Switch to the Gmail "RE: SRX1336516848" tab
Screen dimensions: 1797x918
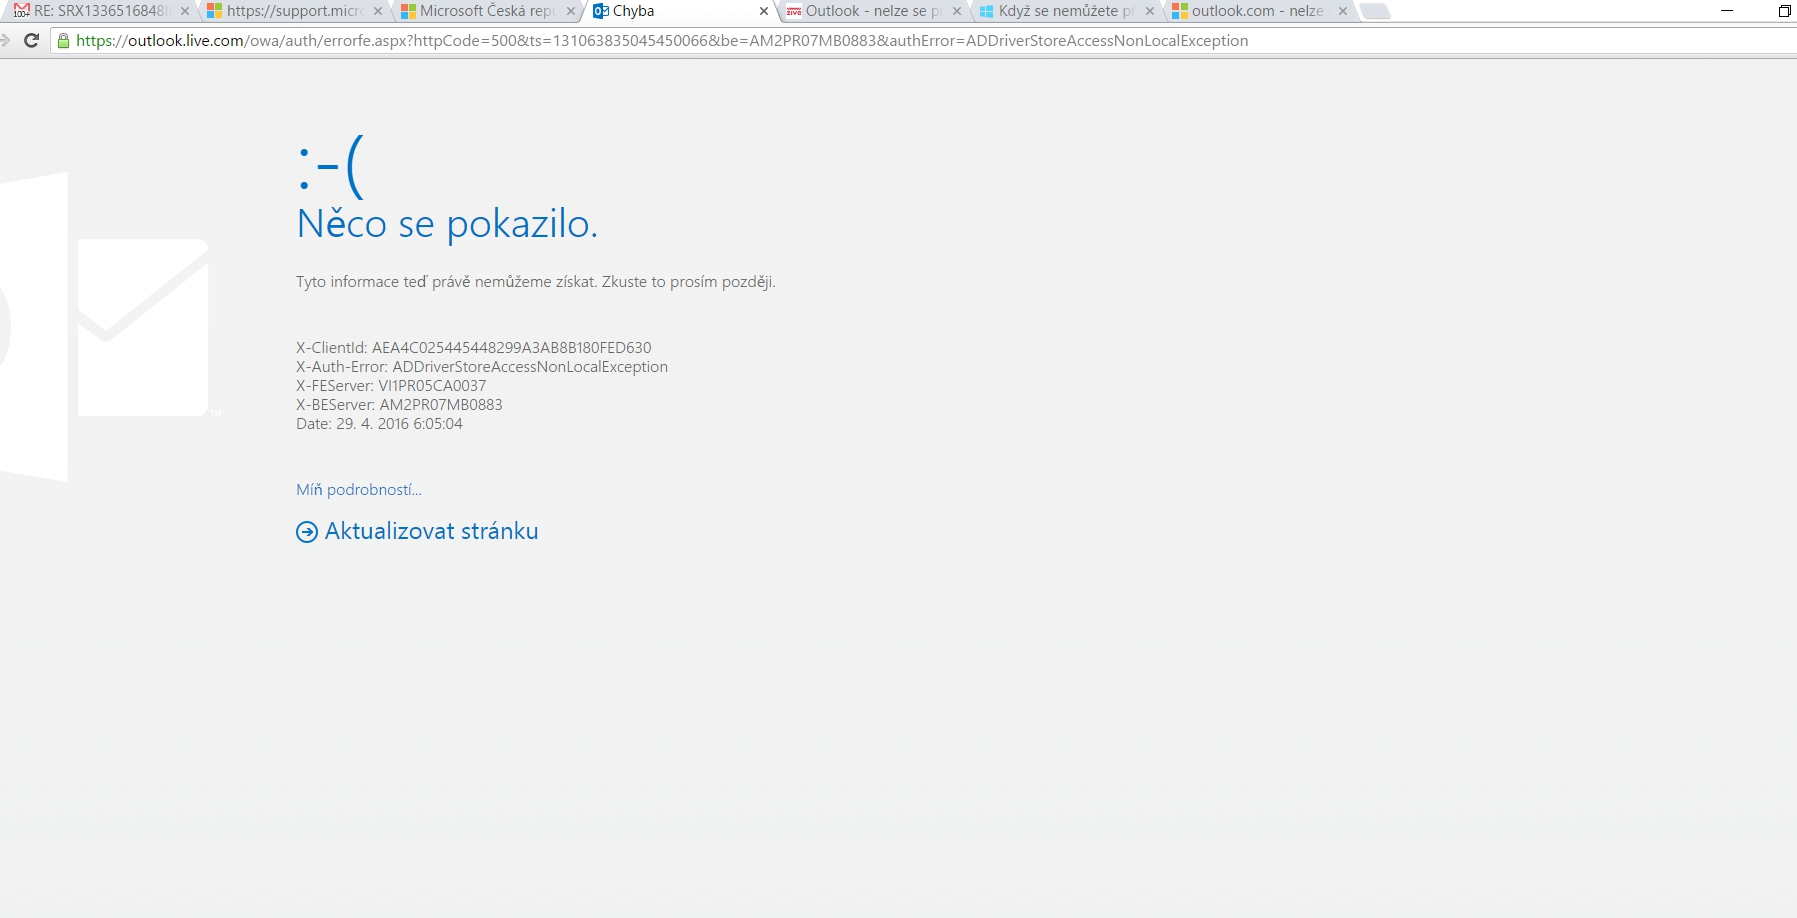(x=99, y=11)
